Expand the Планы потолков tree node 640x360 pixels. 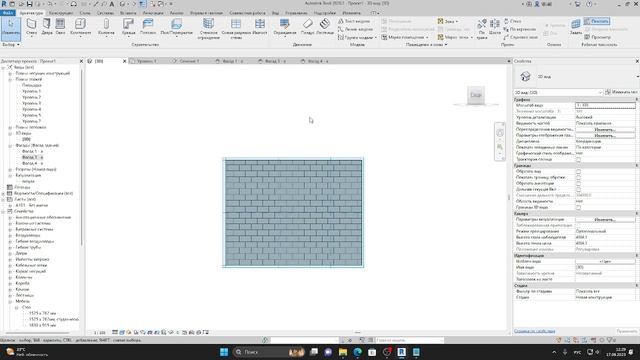pyautogui.click(x=10, y=127)
